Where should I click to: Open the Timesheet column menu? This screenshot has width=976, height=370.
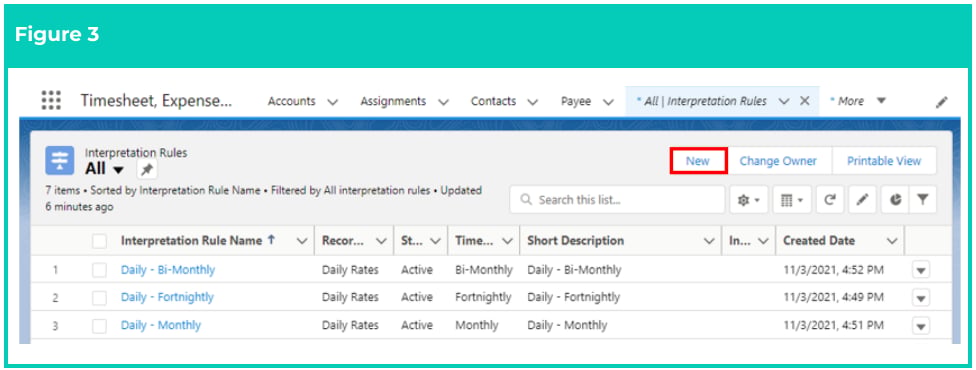(x=507, y=241)
